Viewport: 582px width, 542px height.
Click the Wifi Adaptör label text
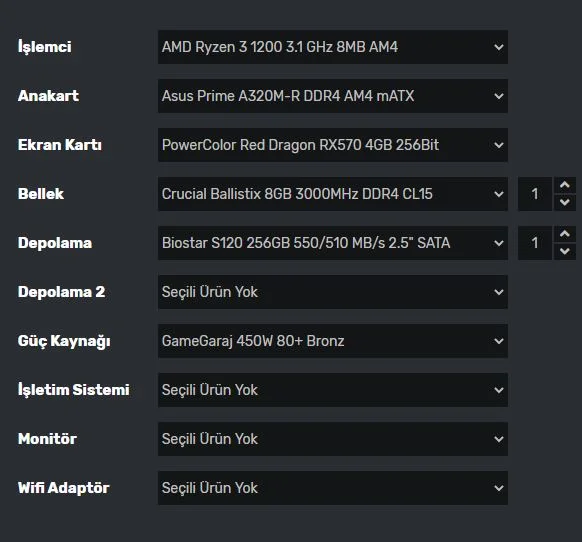click(64, 488)
